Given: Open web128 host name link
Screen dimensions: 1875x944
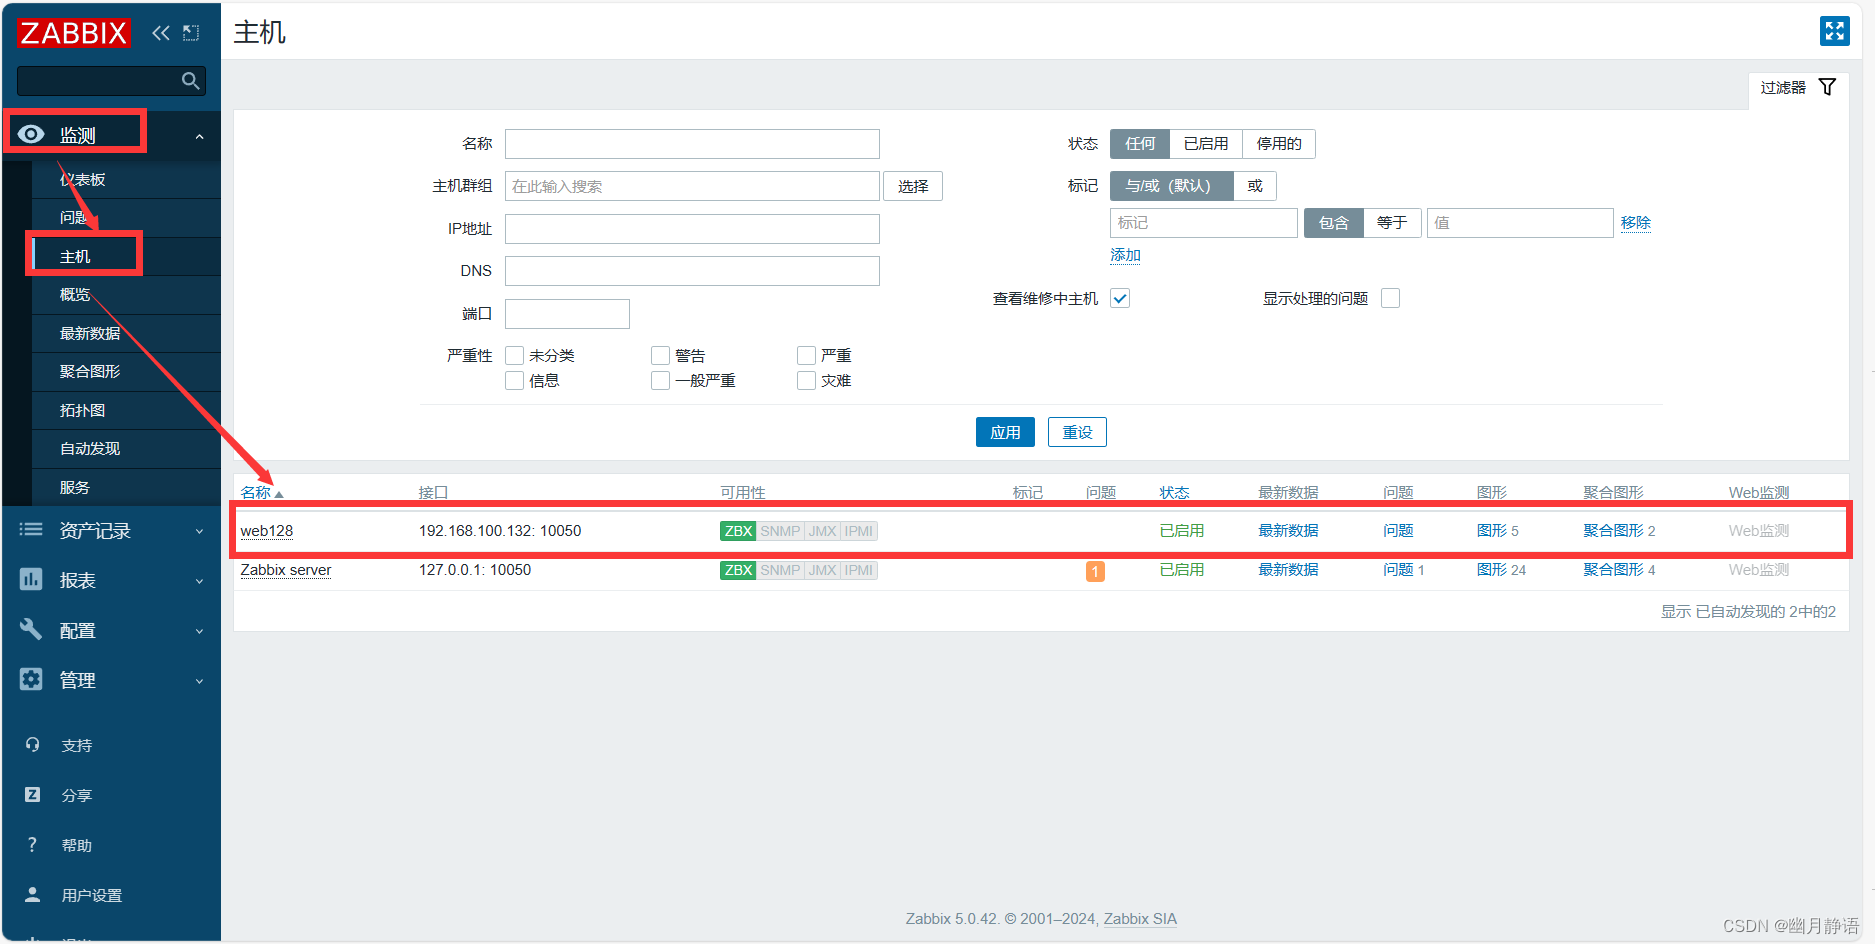Looking at the screenshot, I should point(267,531).
